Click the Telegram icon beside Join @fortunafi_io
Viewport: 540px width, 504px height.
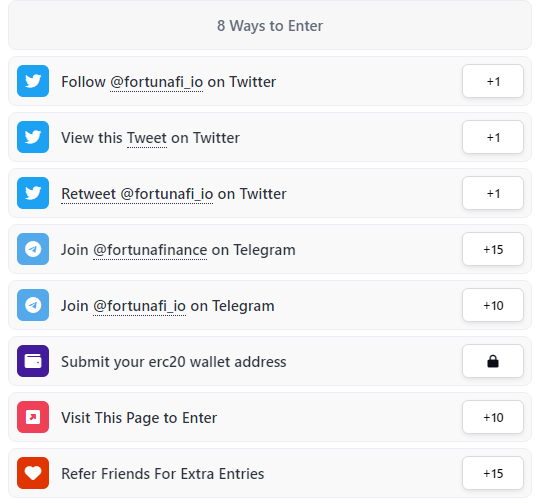coord(33,305)
